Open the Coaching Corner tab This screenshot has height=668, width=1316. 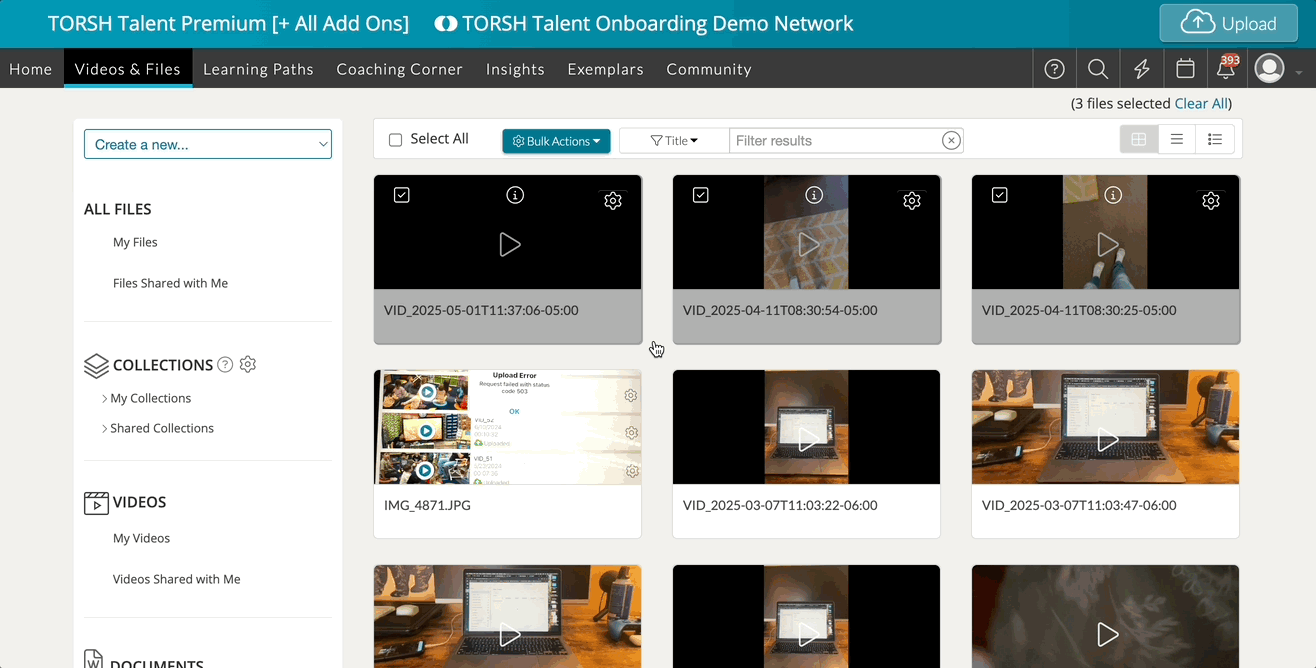399,69
